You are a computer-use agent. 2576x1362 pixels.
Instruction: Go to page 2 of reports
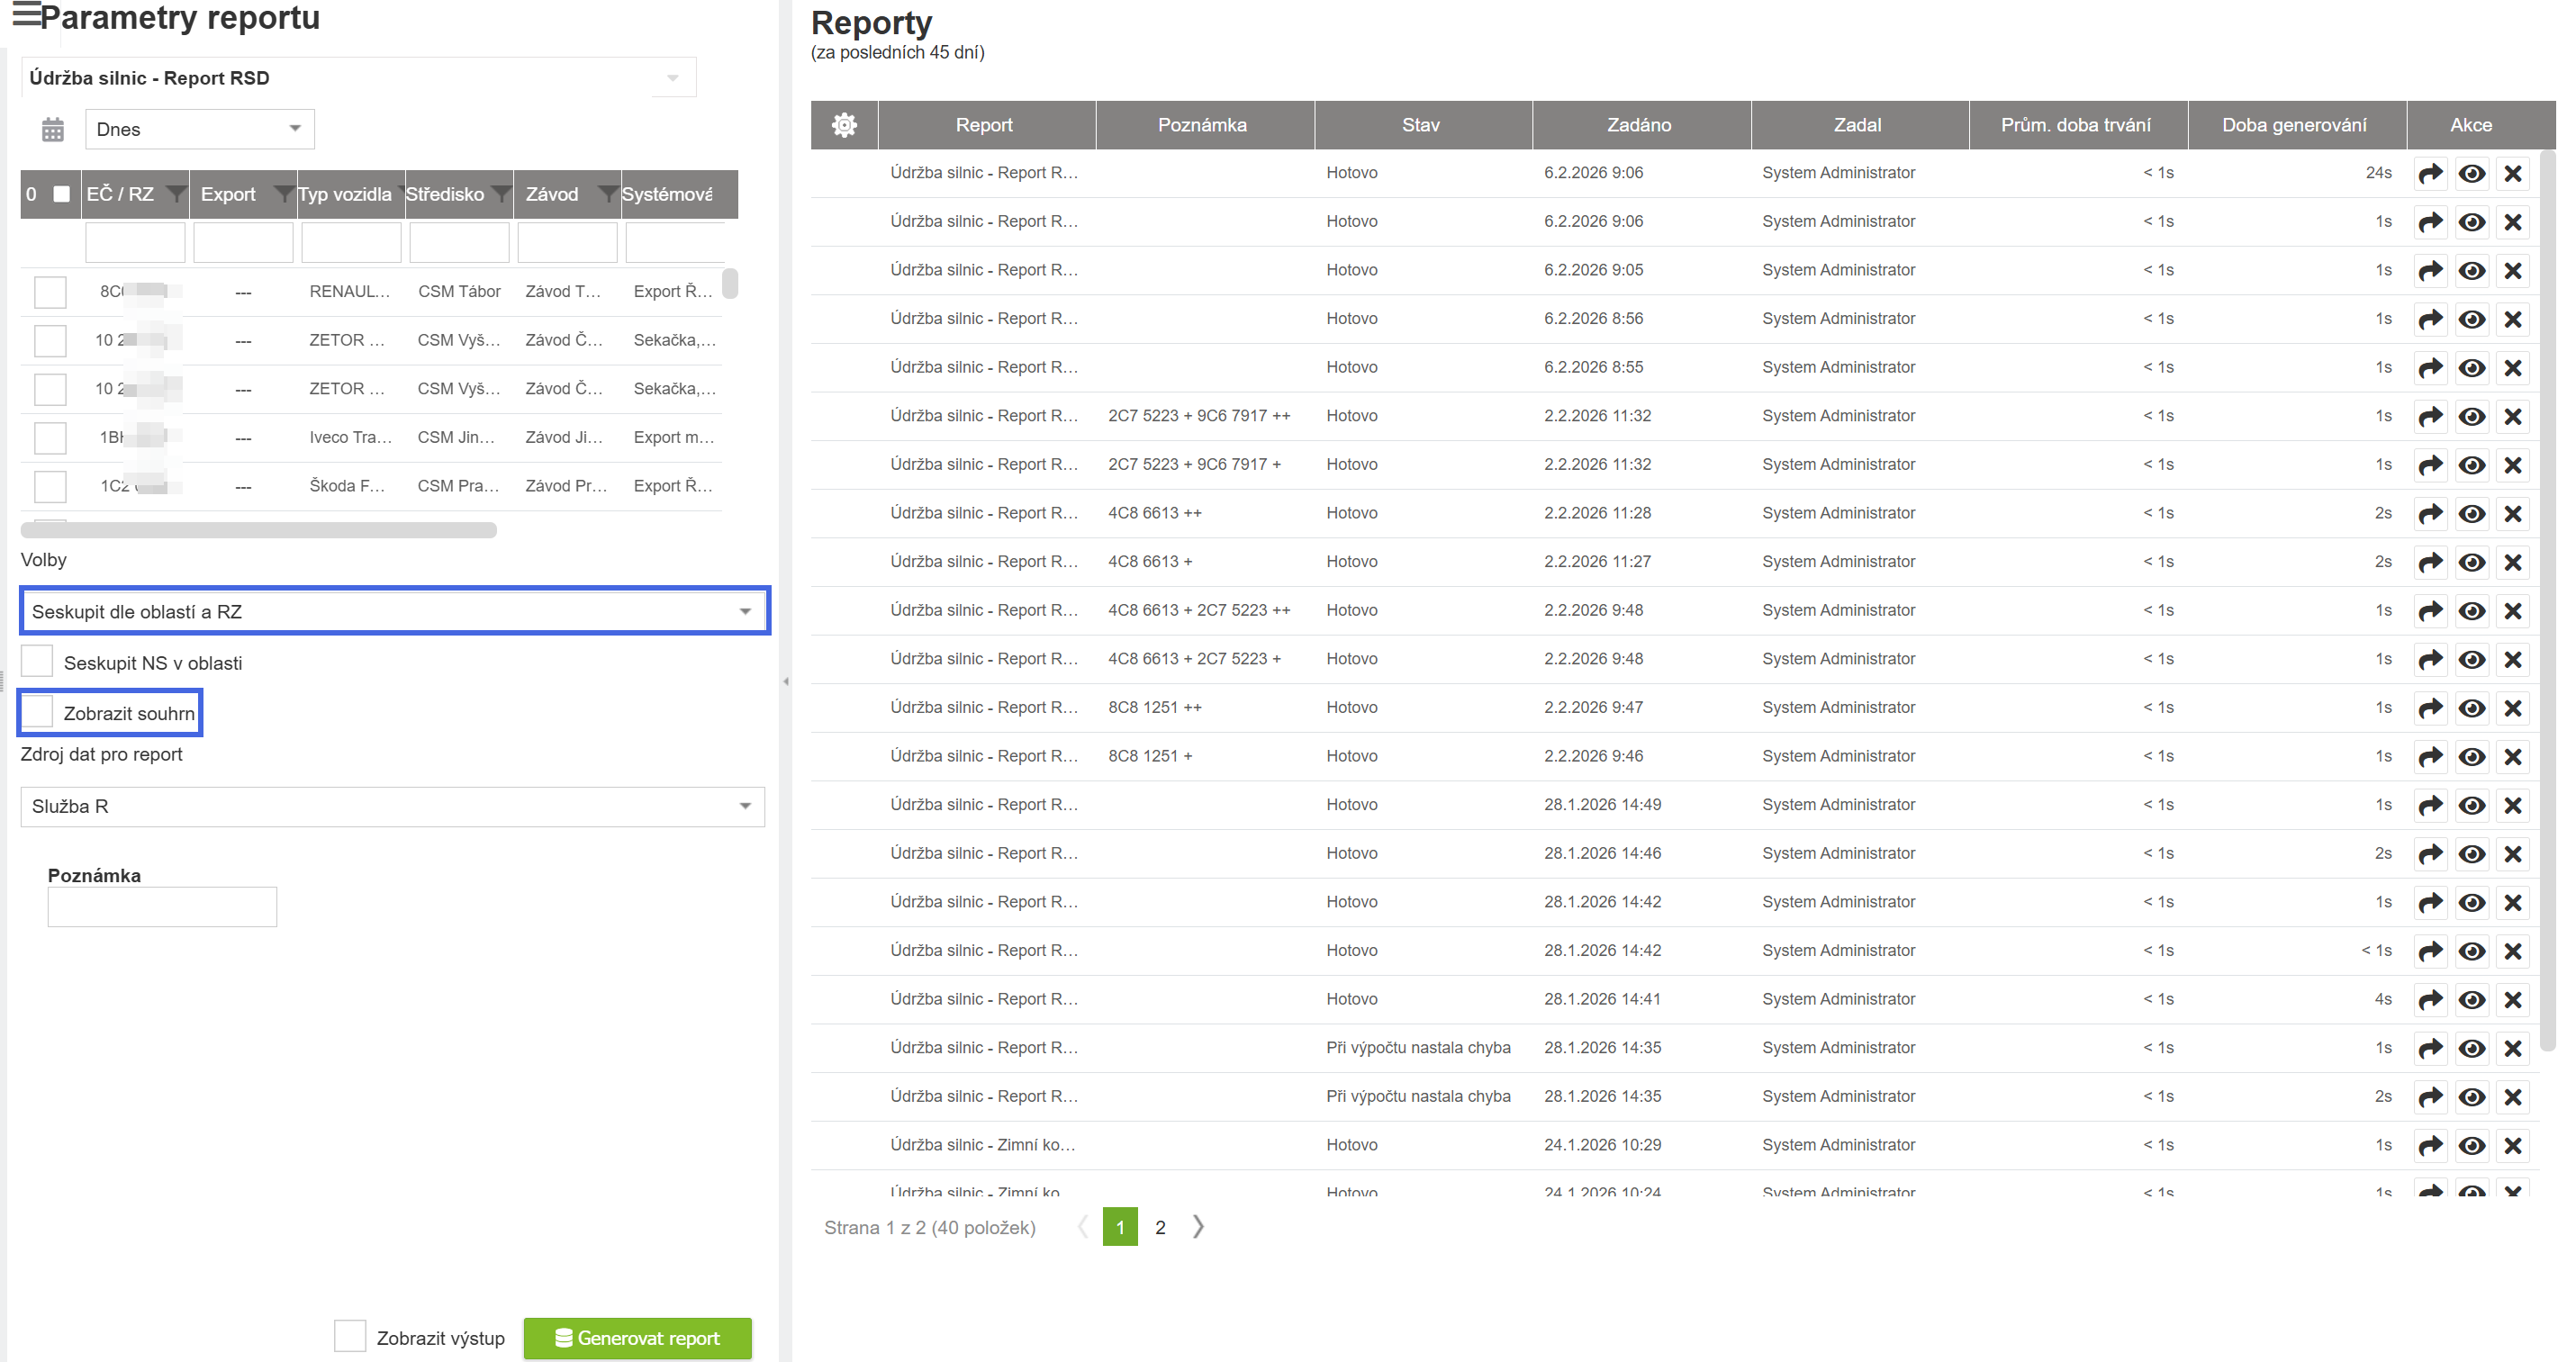click(x=1160, y=1227)
